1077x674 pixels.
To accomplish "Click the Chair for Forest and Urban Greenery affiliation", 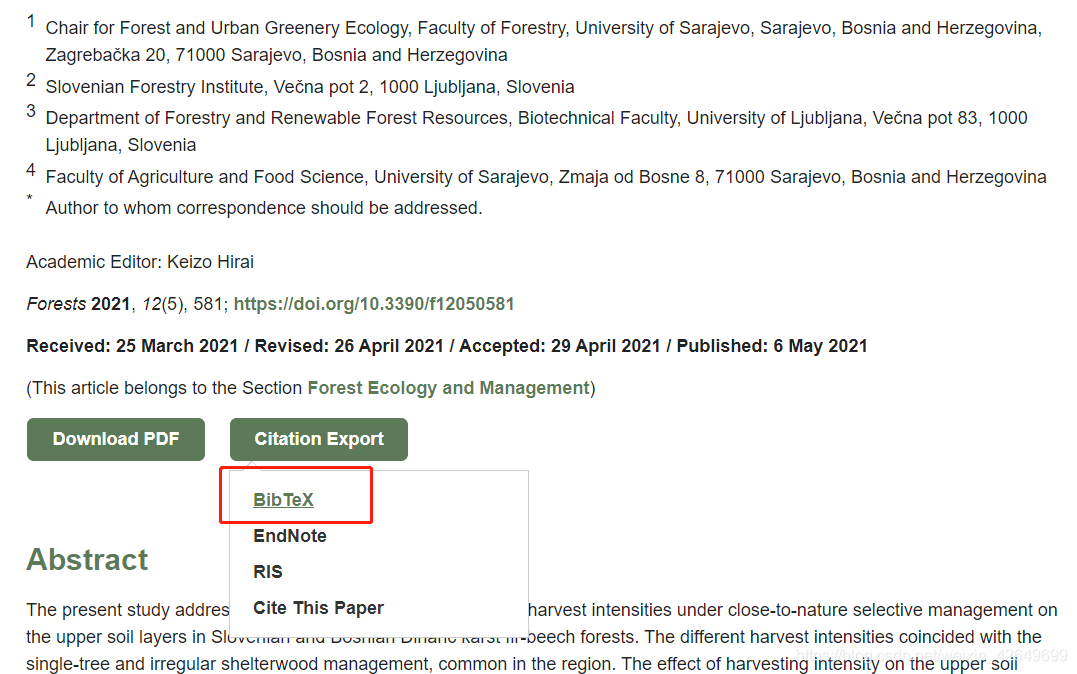I will pyautogui.click(x=543, y=41).
